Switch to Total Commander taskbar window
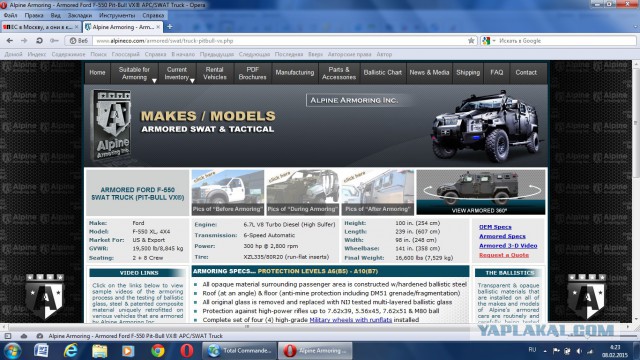The height and width of the screenshot is (360, 640). 240,351
